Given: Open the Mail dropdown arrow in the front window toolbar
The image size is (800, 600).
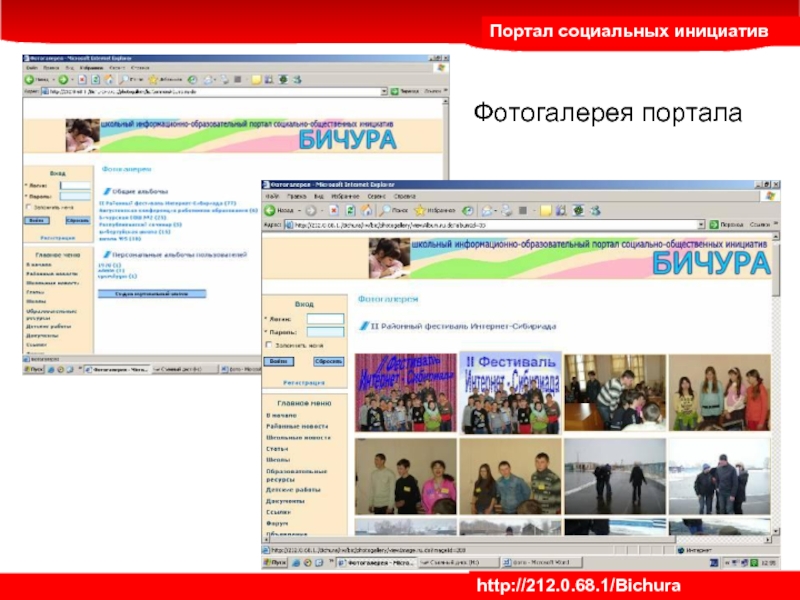Looking at the screenshot, I should point(495,211).
